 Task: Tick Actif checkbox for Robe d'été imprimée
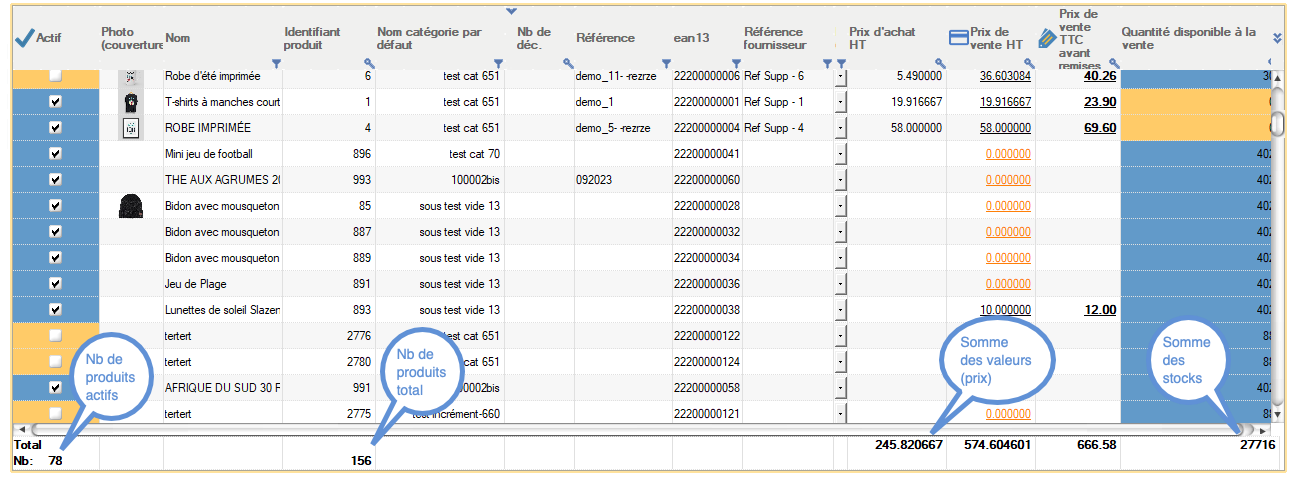tap(56, 76)
